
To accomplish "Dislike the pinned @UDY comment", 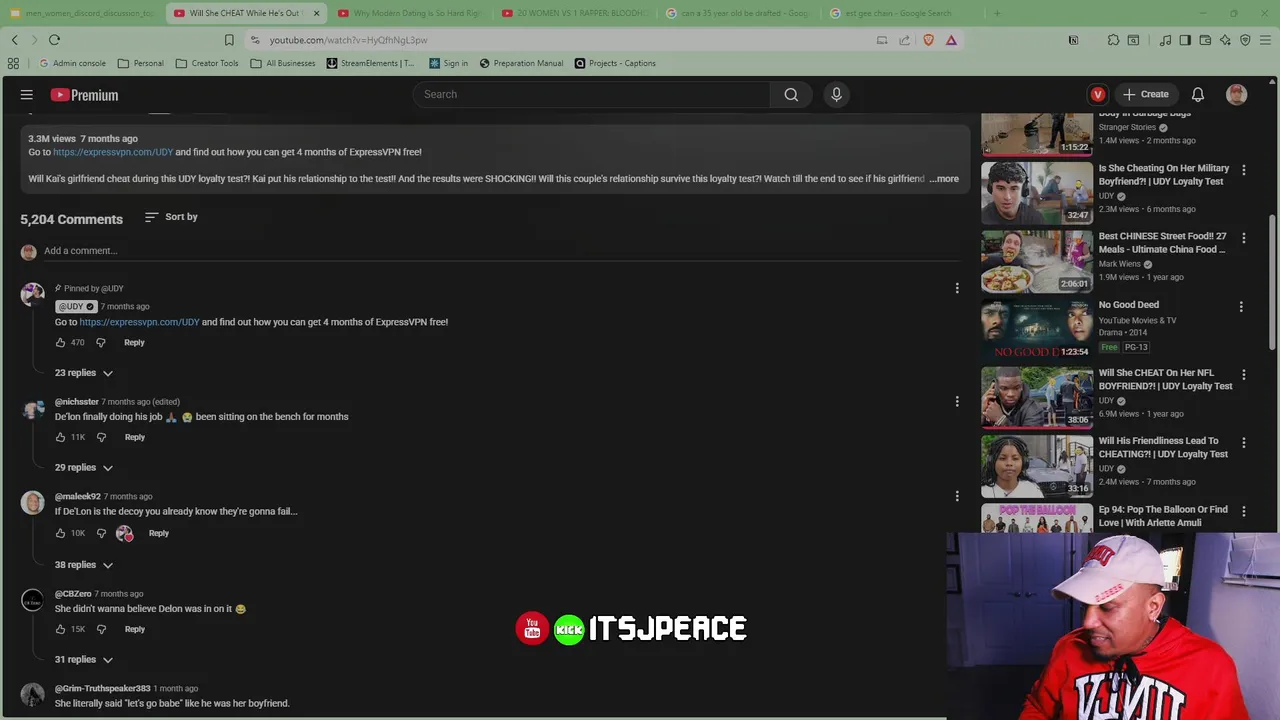I will coord(100,342).
